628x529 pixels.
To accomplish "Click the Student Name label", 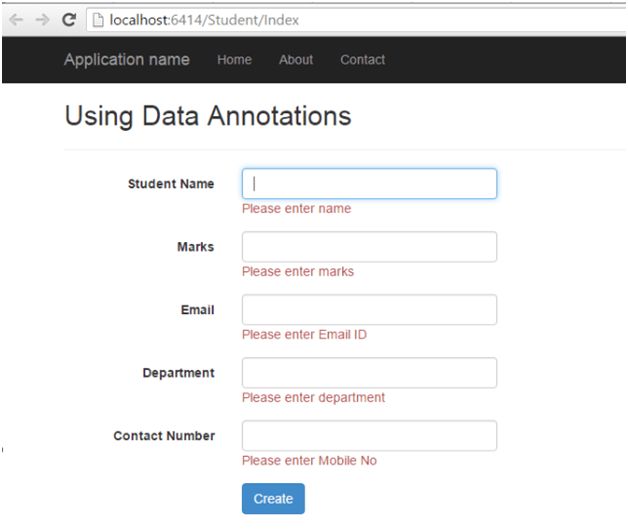I will point(171,184).
